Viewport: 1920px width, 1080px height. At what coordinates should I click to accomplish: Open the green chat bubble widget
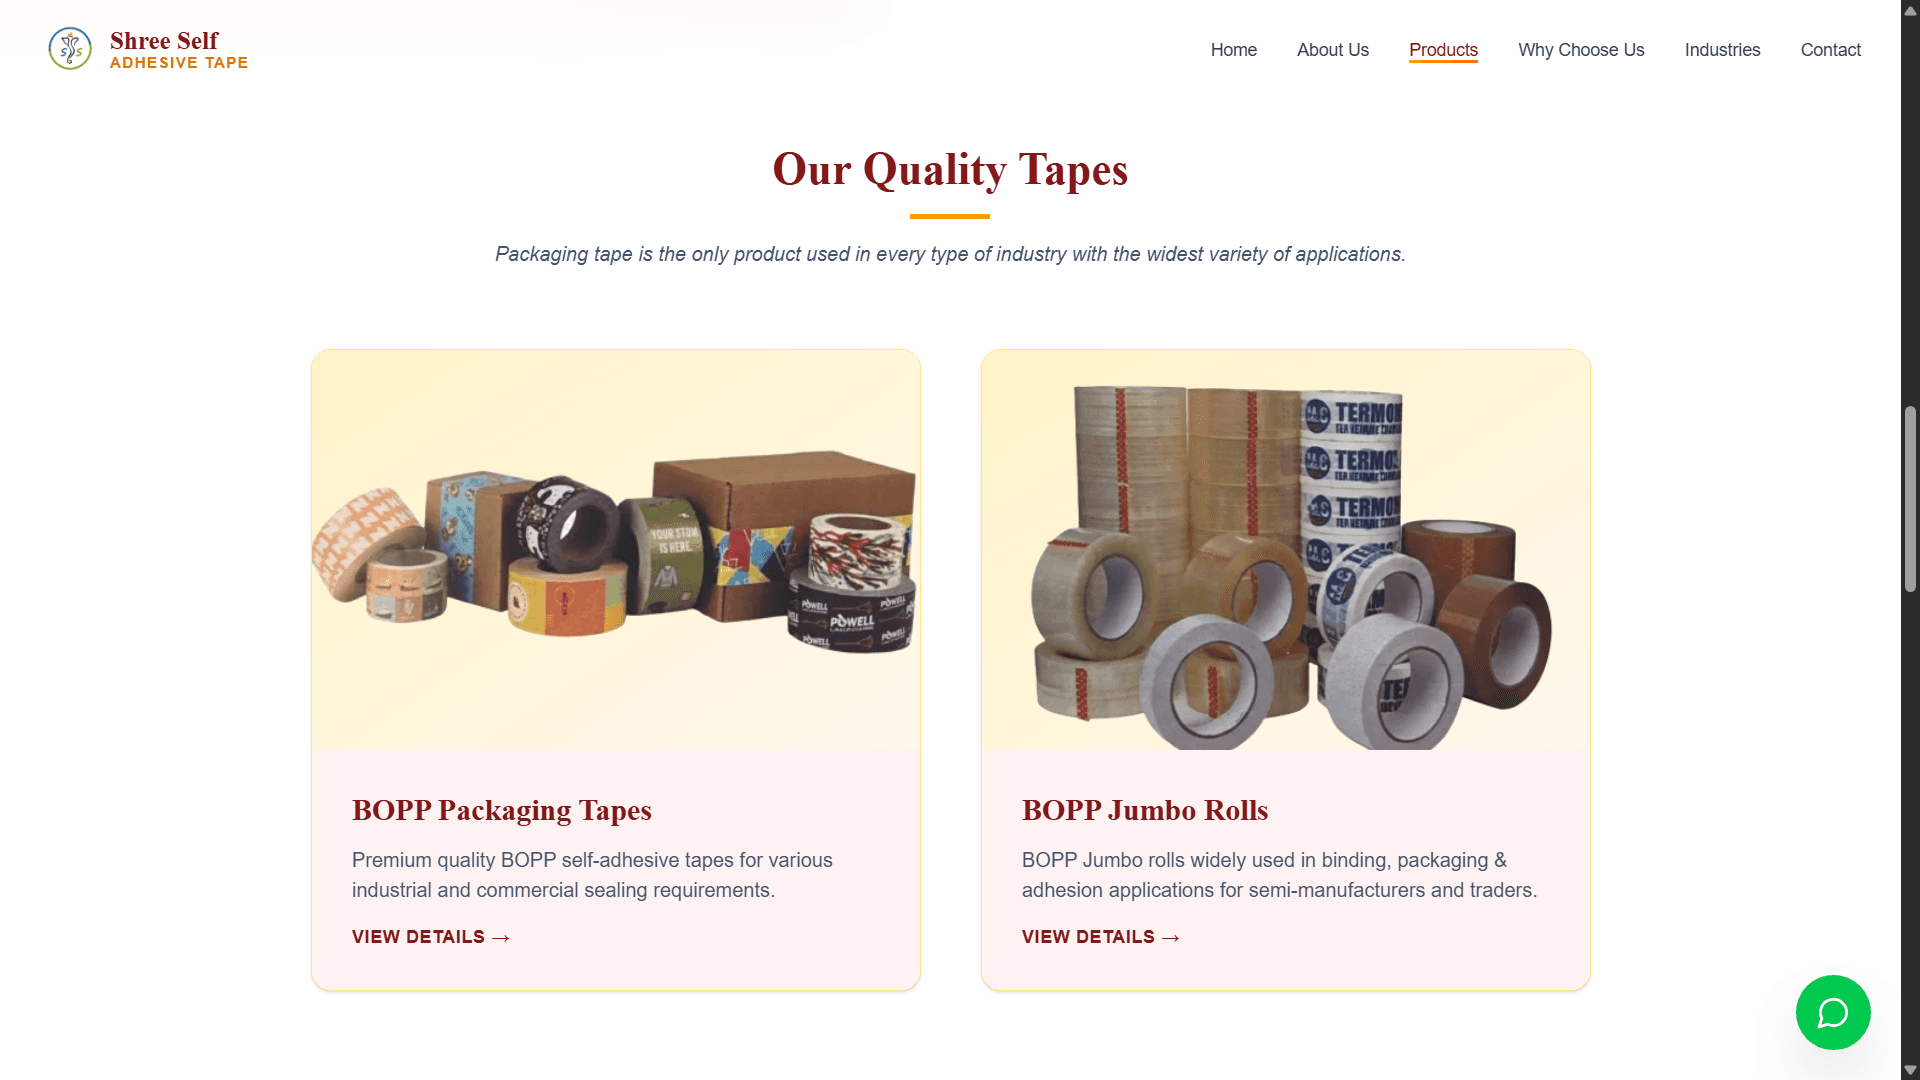1833,1012
